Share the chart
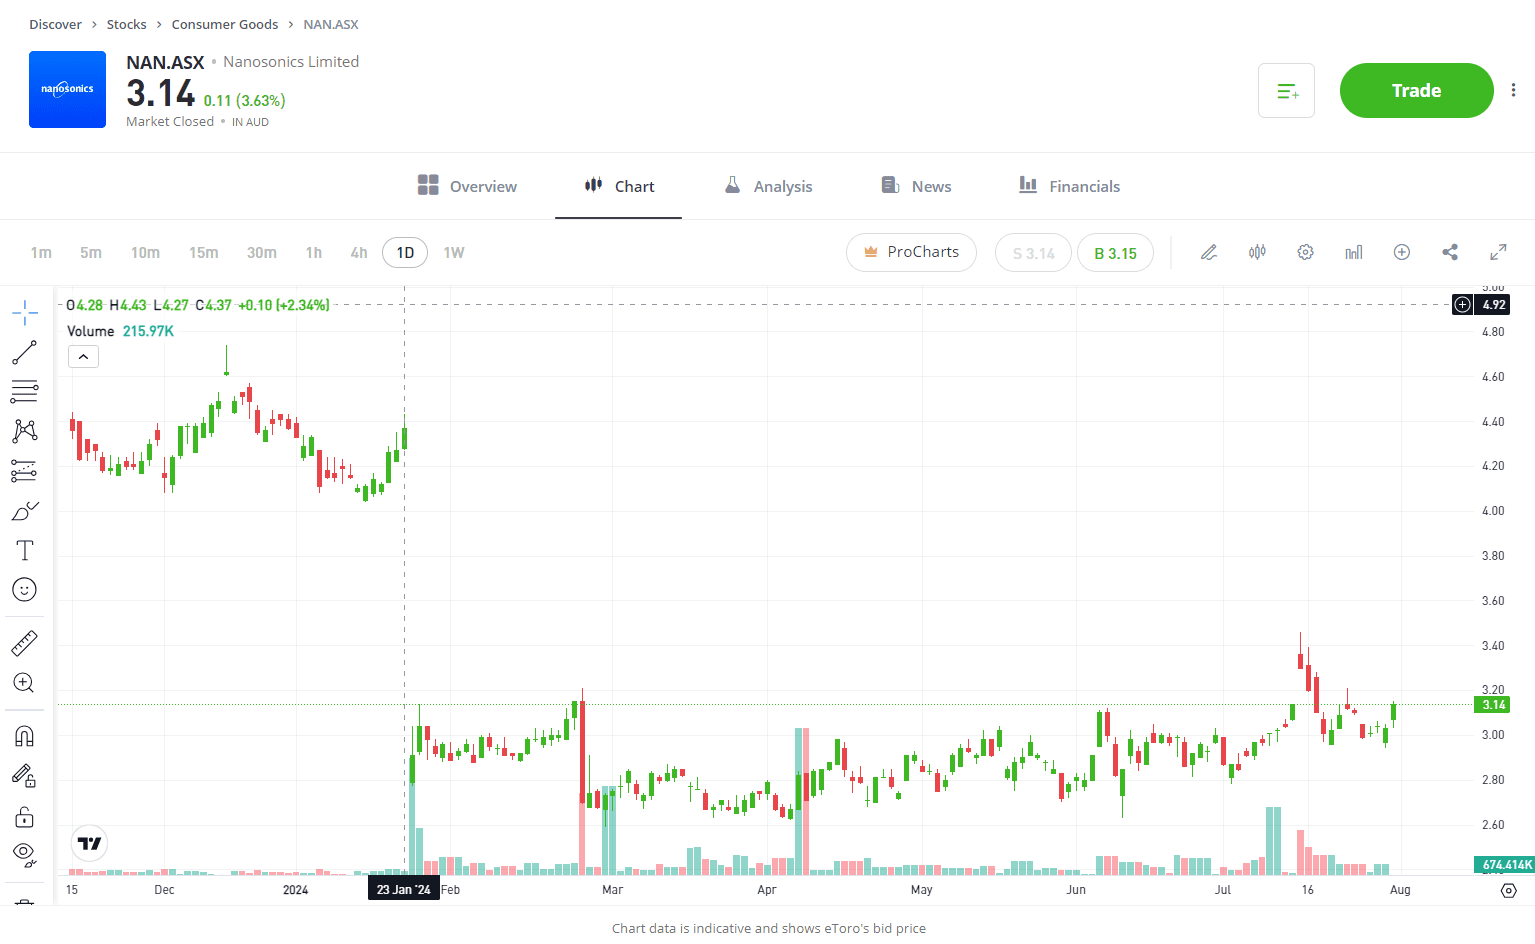 pyautogui.click(x=1450, y=252)
